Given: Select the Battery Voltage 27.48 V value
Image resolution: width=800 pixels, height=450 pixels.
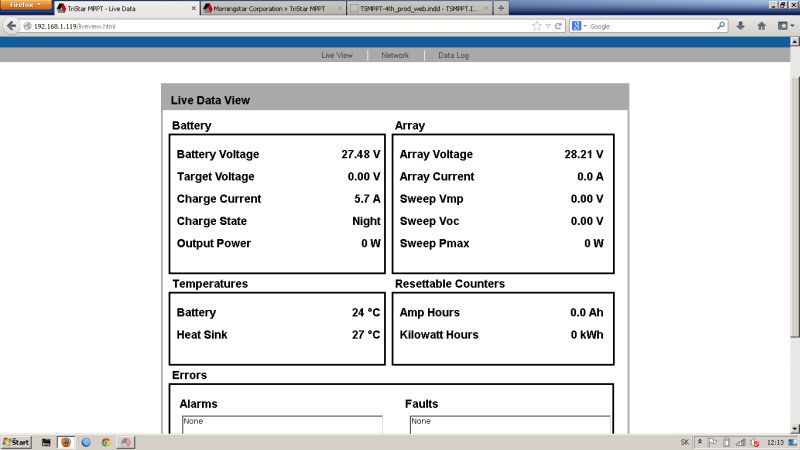Looking at the screenshot, I should pyautogui.click(x=361, y=154).
